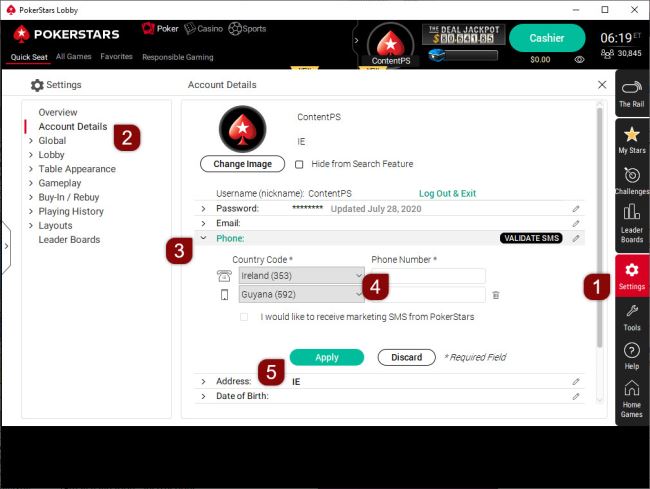Select Leader Boards in settings list

tap(69, 240)
